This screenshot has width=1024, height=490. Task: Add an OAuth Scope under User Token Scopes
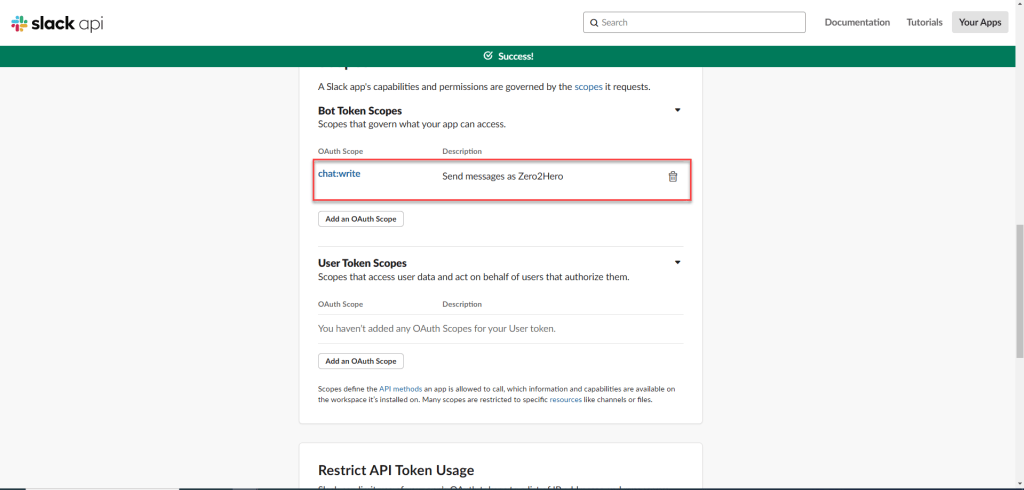tap(361, 361)
